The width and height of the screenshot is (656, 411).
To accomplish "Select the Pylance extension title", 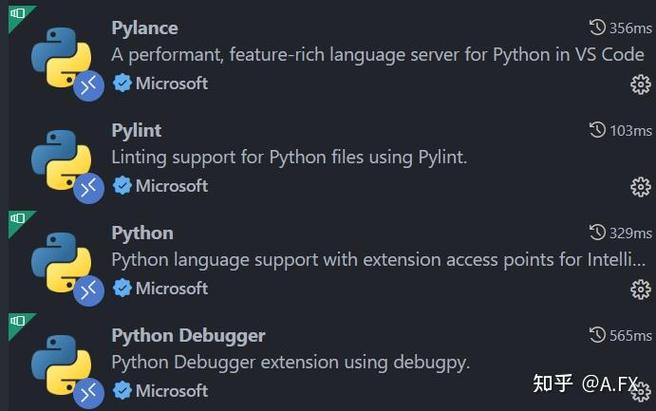I will (x=143, y=28).
